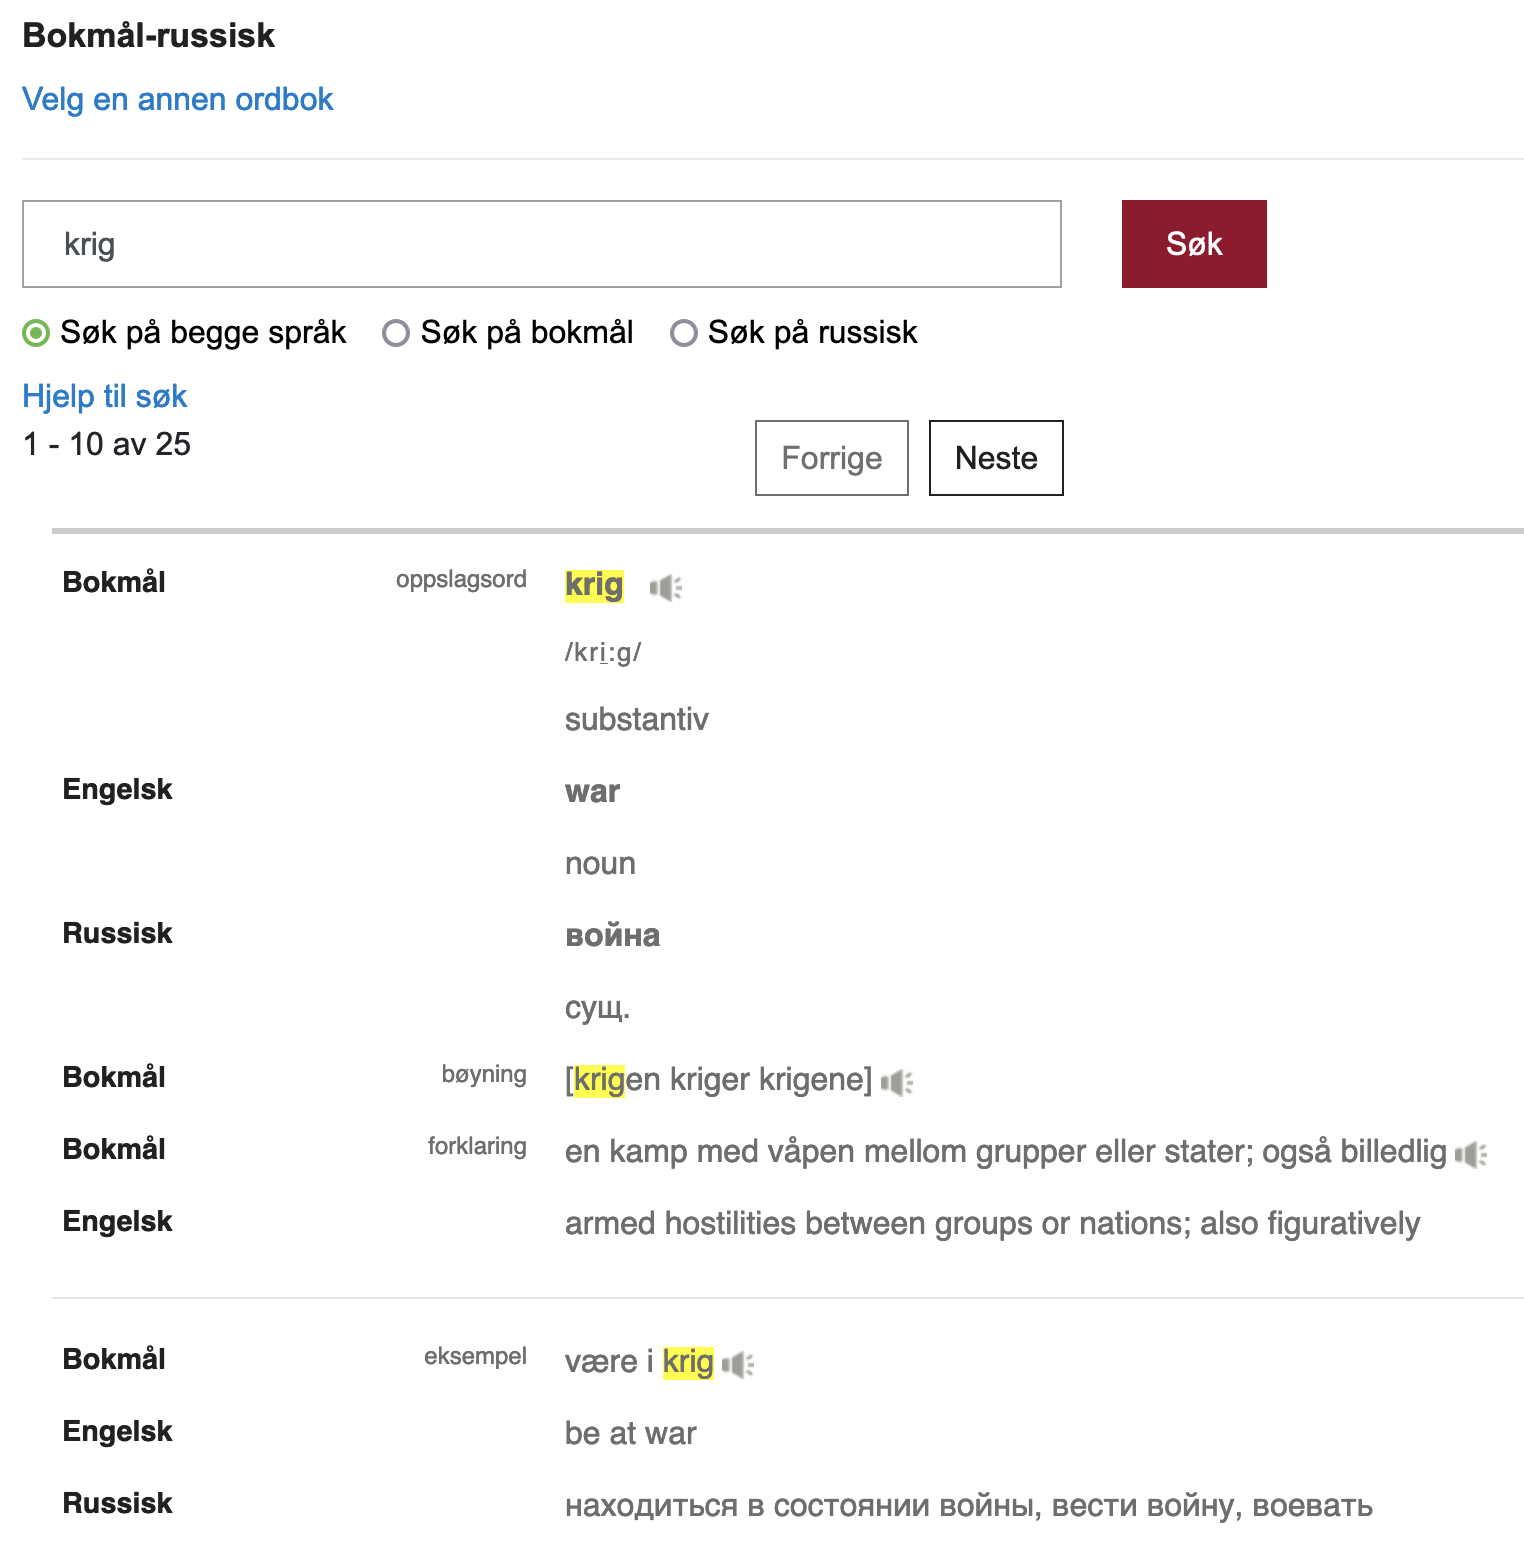
Task: Click the result count '1 - 10 av 25'
Action: (x=107, y=444)
